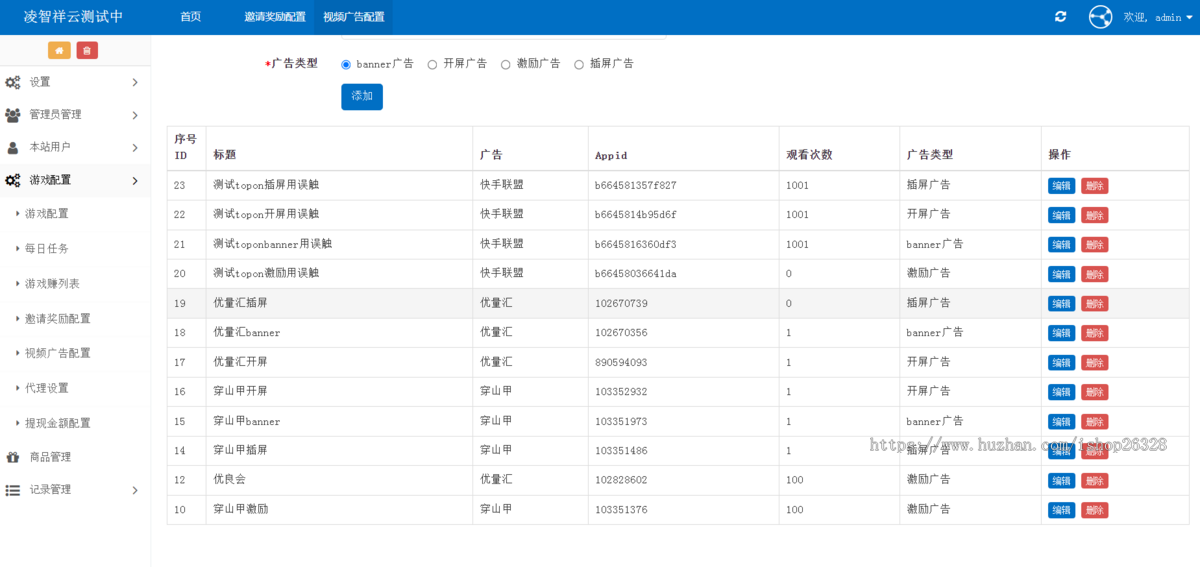Edit row 16 穿山甲开屏
1200x567 pixels.
point(1061,392)
